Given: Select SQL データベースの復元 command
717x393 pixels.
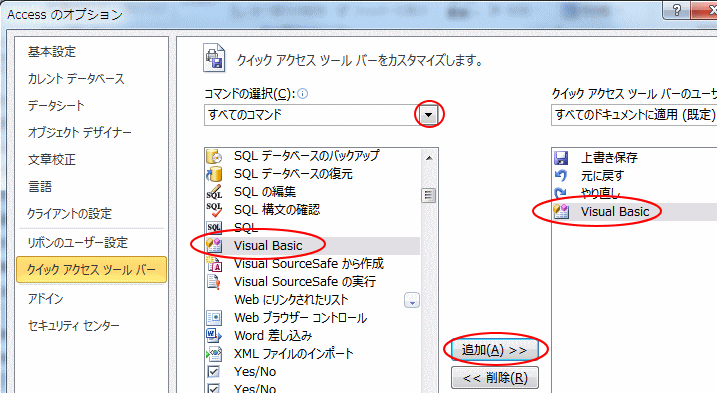Looking at the screenshot, I should [312, 174].
